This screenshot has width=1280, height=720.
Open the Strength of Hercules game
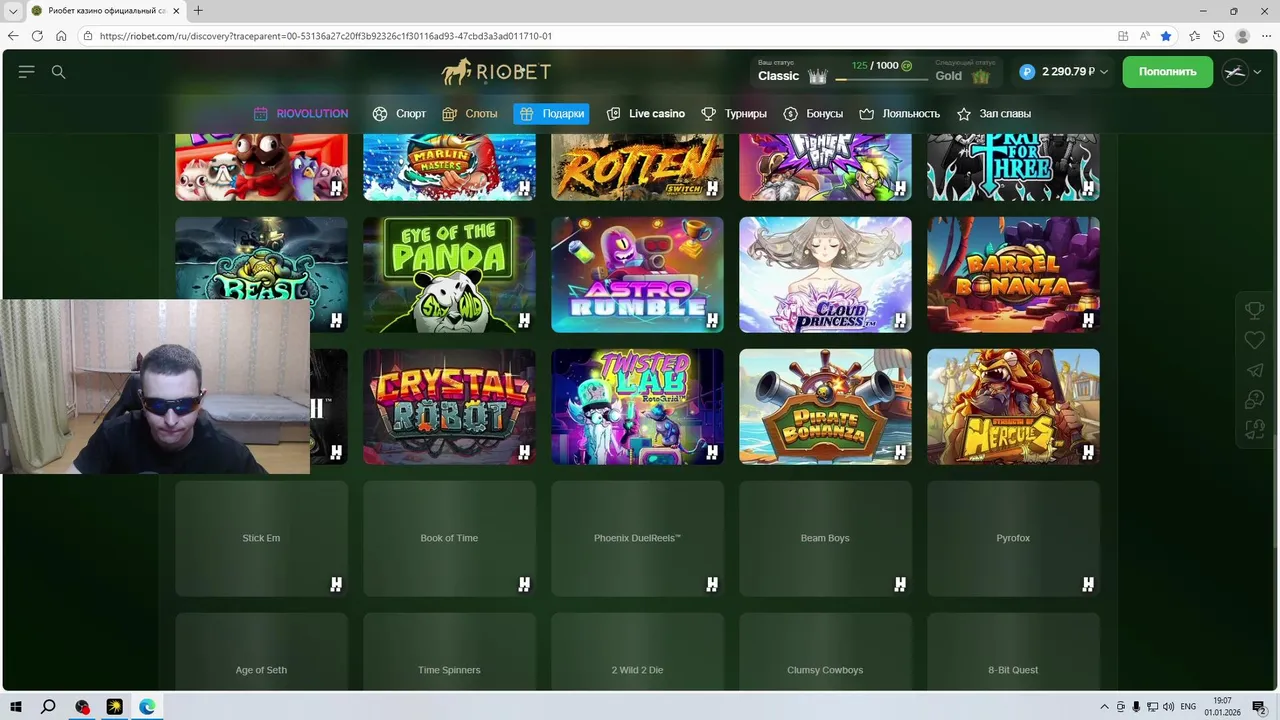tap(1013, 406)
